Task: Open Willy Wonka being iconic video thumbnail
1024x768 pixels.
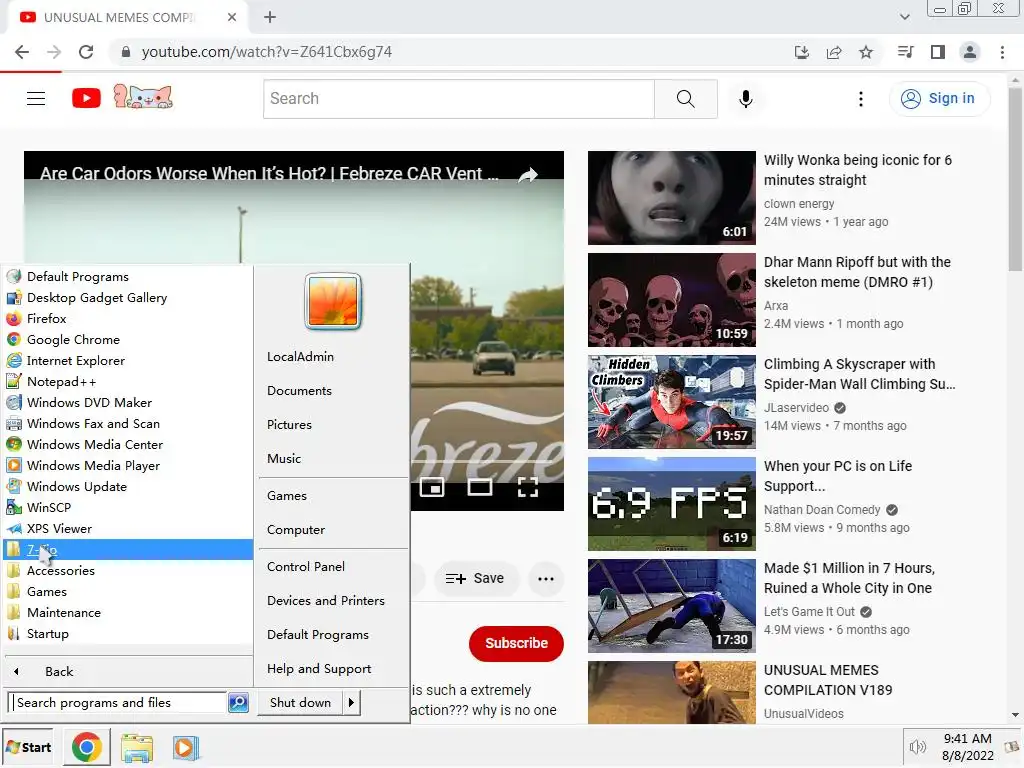Action: 671,198
